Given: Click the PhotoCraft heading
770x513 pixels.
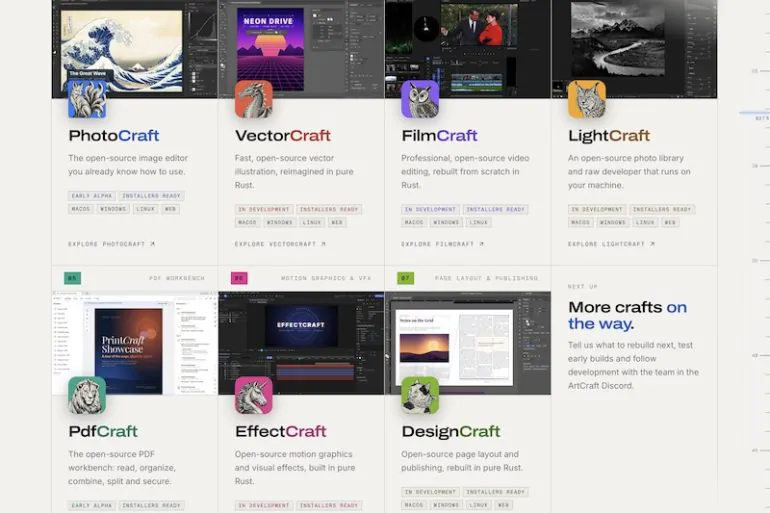Looking at the screenshot, I should (114, 135).
